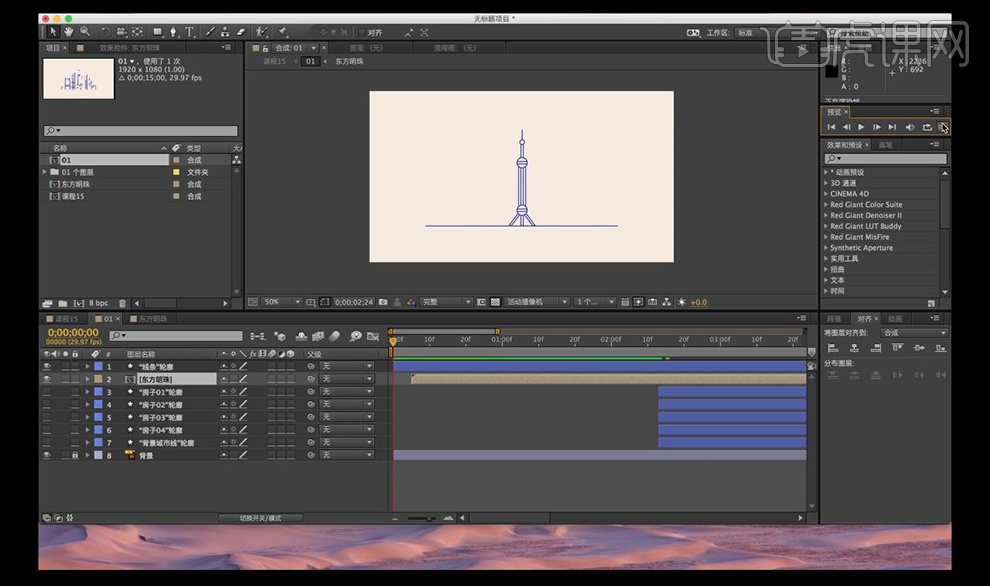Enable the 对齐 snapping checkbox
The width and height of the screenshot is (990, 586).
[361, 32]
